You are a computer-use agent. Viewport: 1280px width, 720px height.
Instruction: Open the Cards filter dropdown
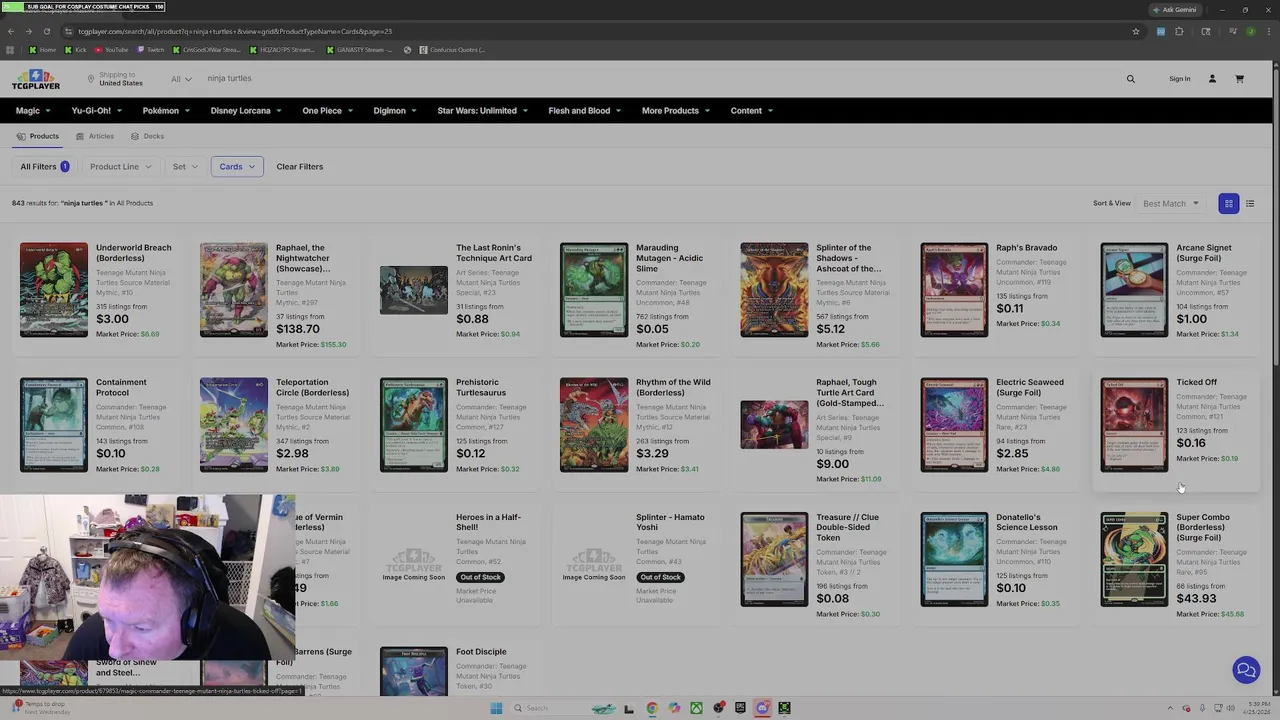click(x=237, y=167)
